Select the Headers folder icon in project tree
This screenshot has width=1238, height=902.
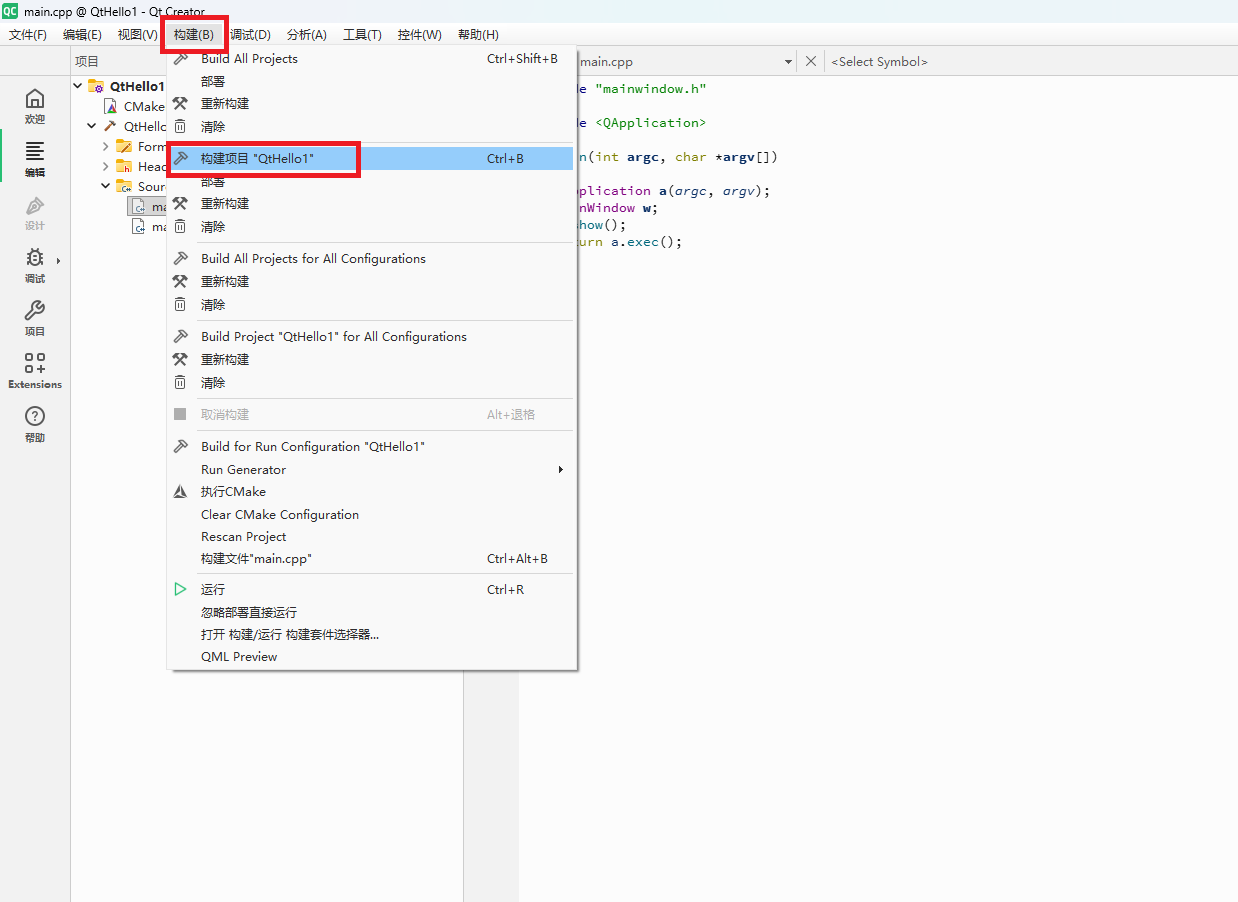[124, 166]
